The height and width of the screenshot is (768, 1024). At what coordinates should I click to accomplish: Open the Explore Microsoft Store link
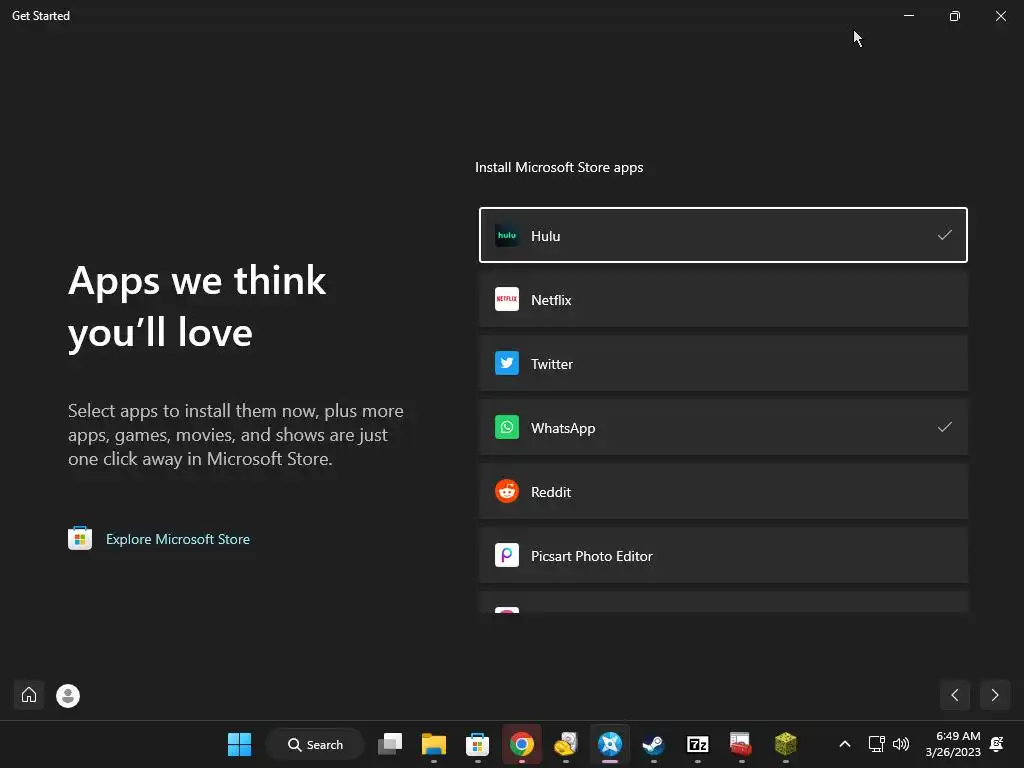[178, 539]
